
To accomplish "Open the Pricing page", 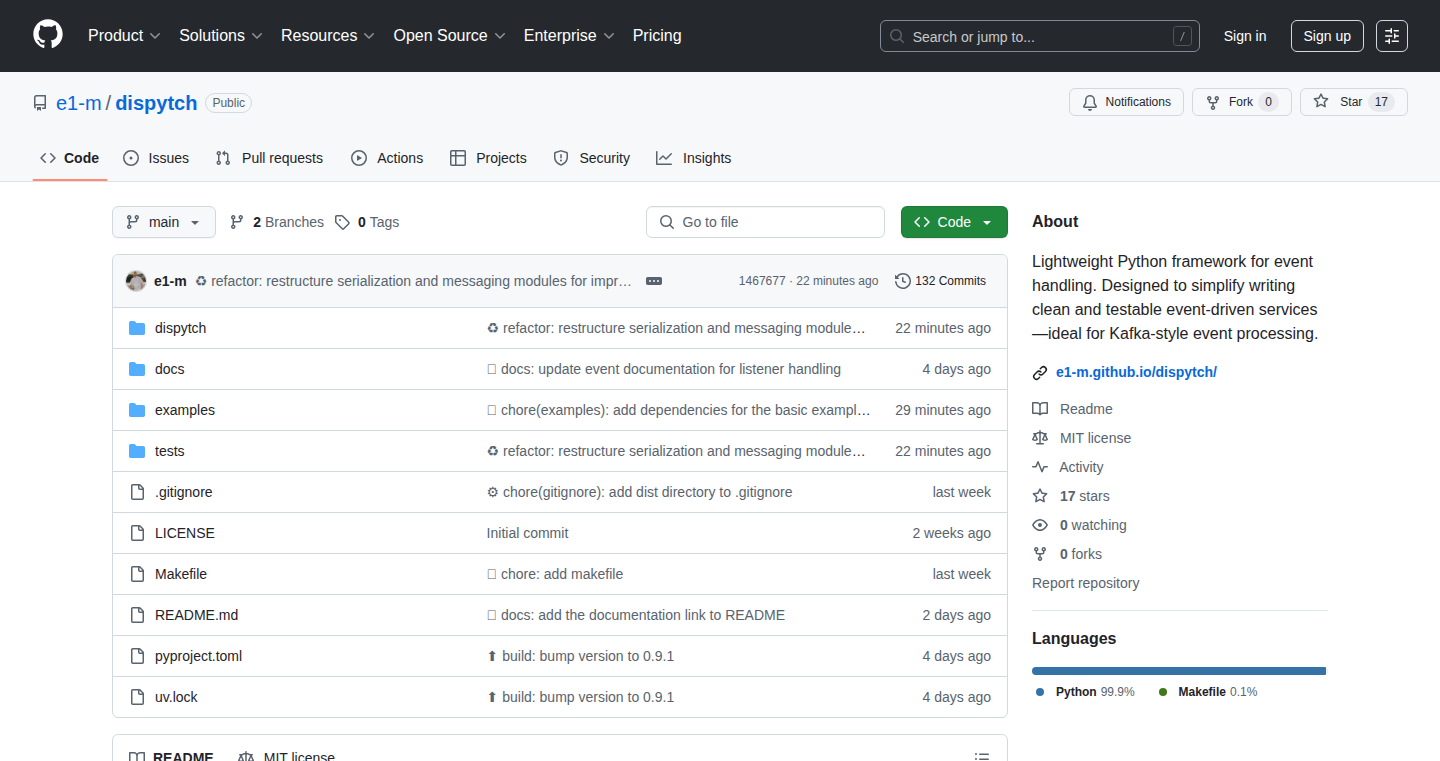I will (x=657, y=35).
